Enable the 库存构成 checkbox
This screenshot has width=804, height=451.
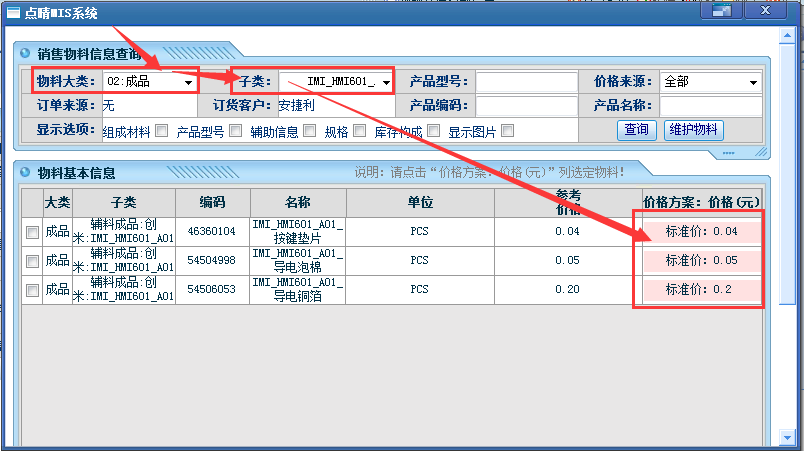433,131
